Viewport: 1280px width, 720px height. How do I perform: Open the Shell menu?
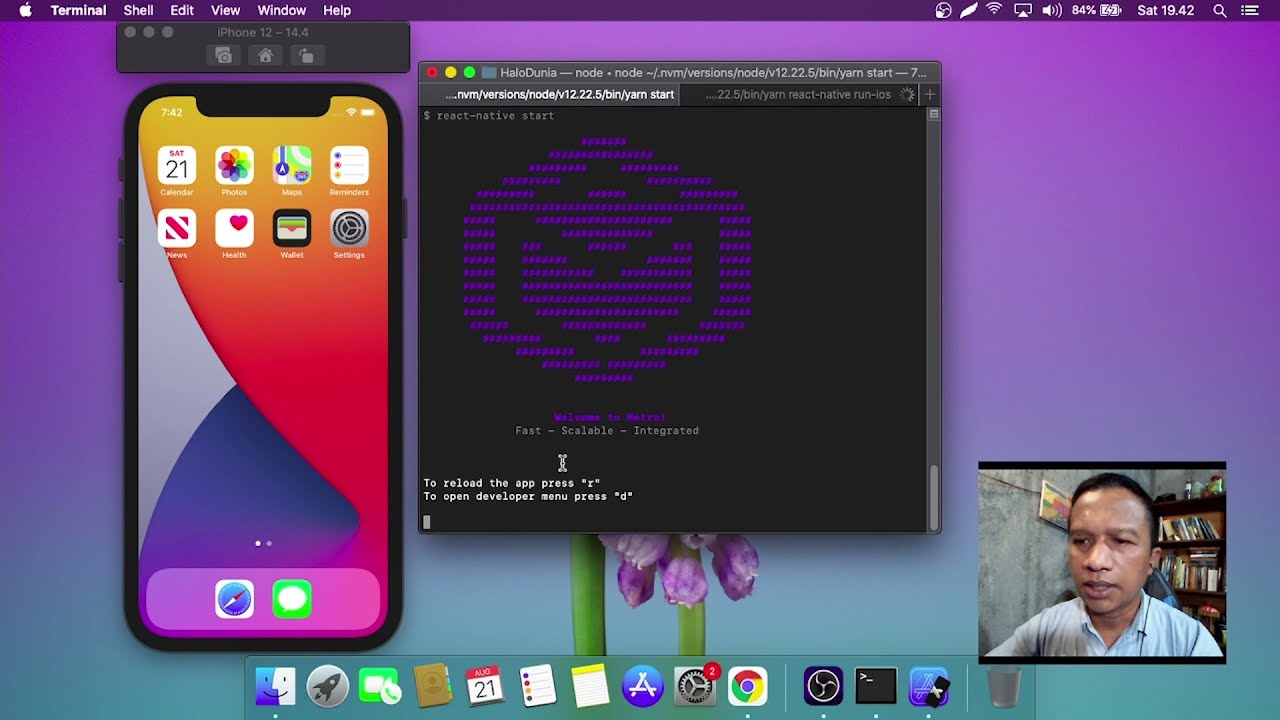click(x=138, y=10)
